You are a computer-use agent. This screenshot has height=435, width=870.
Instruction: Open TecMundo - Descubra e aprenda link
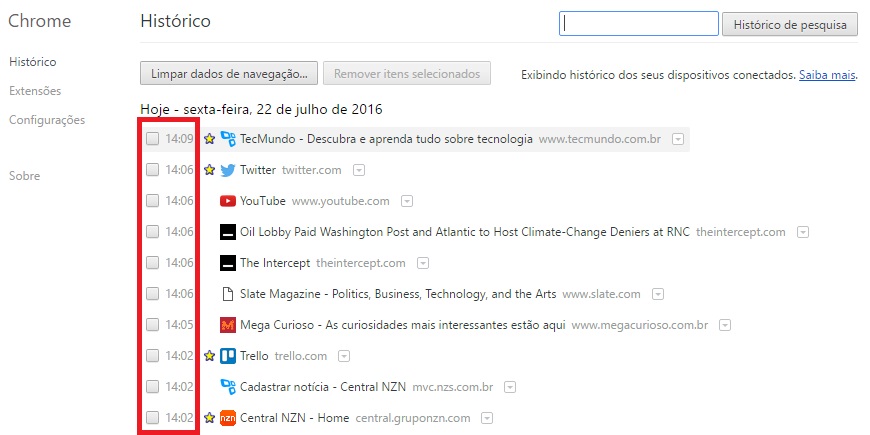[x=386, y=139]
